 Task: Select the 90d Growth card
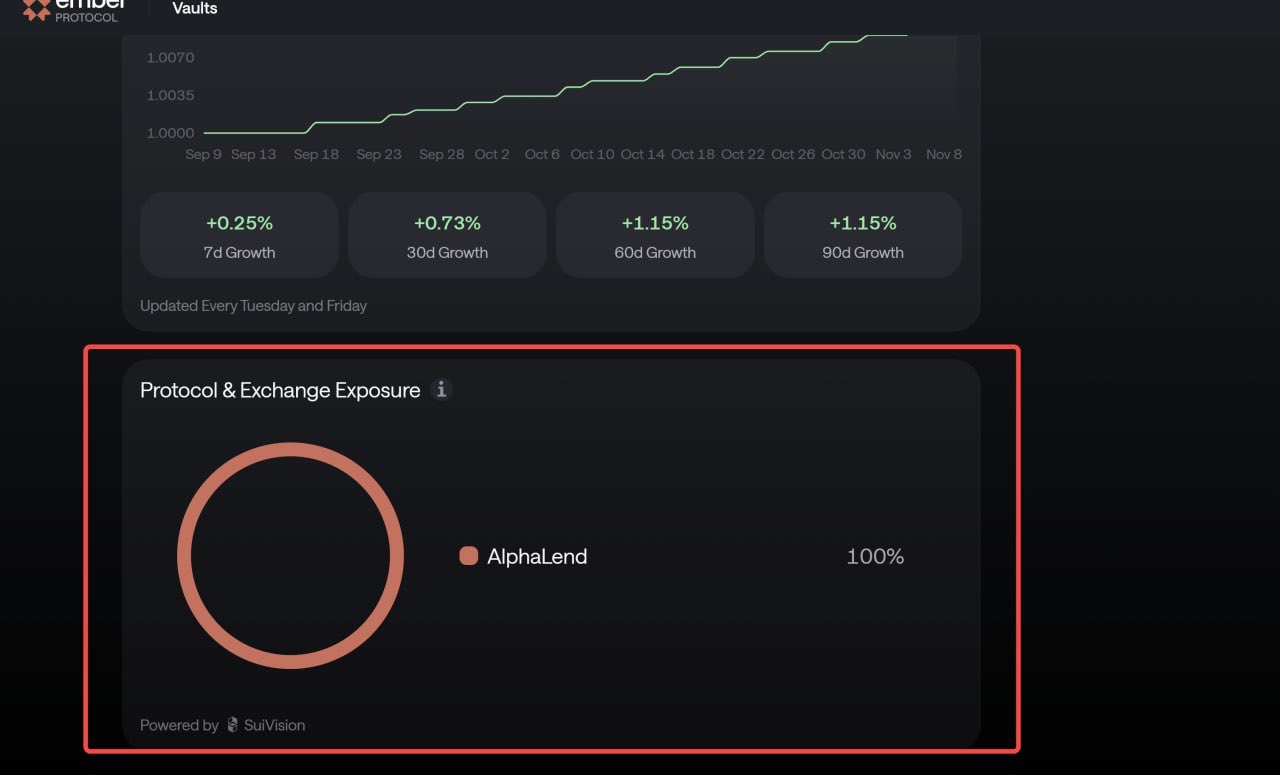pyautogui.click(x=863, y=235)
